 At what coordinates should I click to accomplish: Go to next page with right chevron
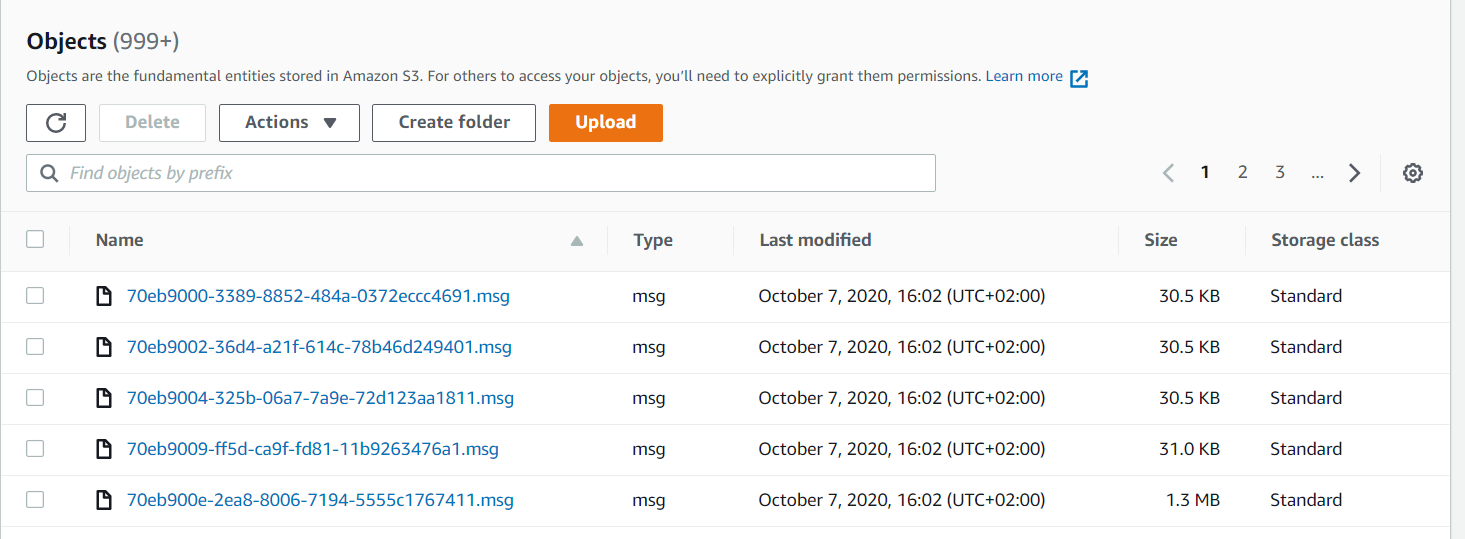(x=1354, y=173)
